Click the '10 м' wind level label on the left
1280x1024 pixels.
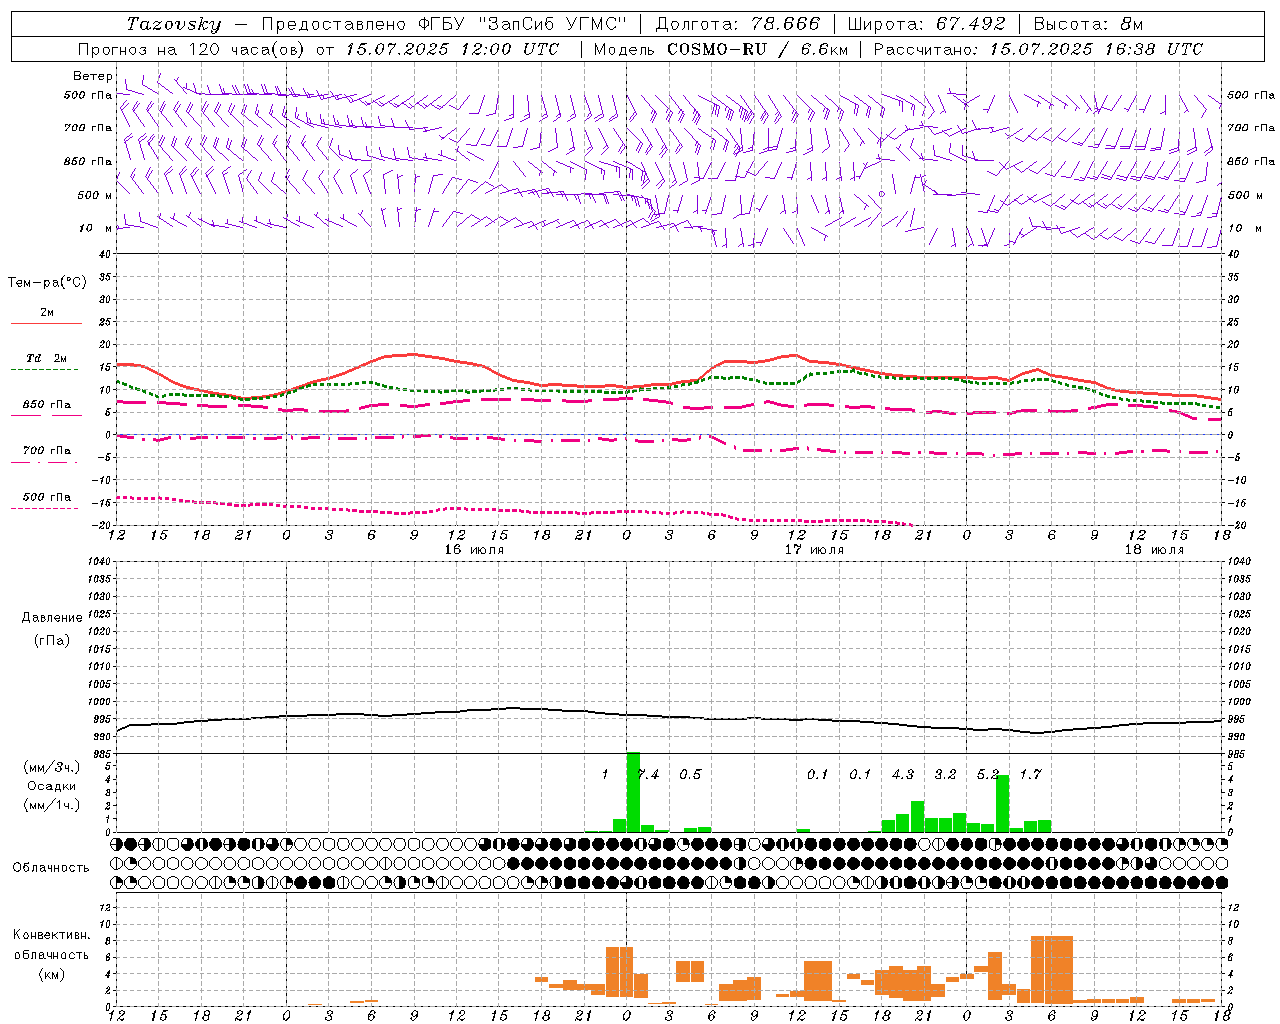coord(96,228)
